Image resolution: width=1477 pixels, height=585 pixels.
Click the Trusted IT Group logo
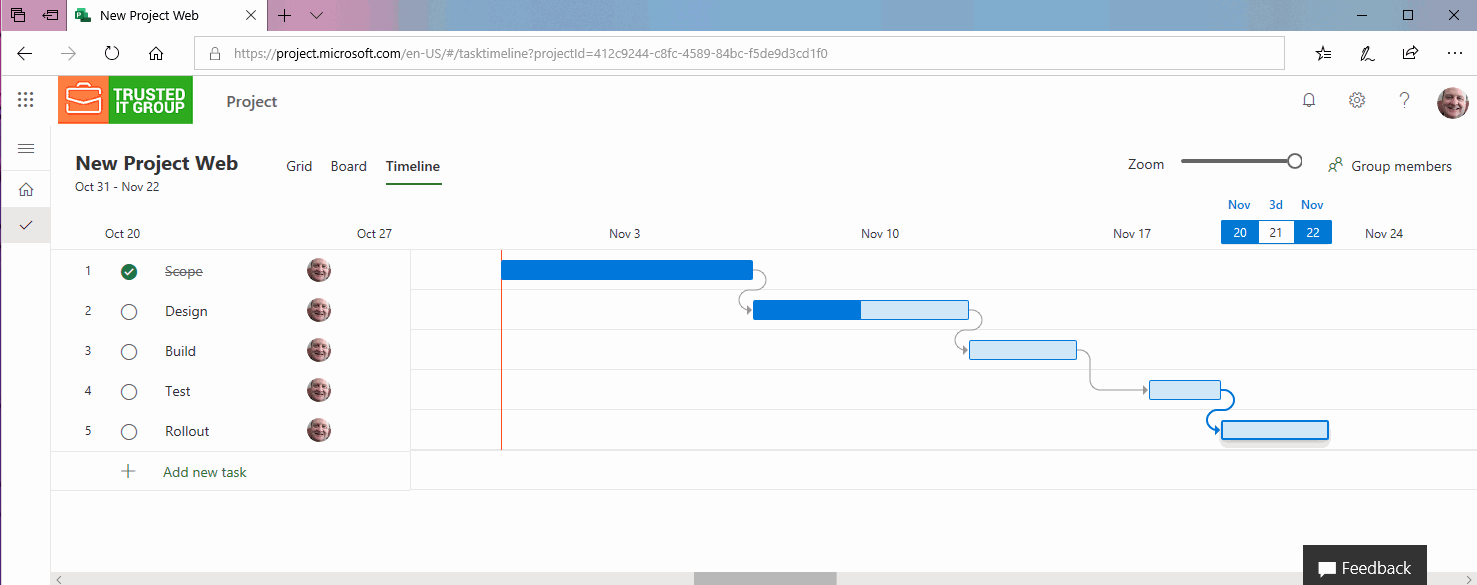[124, 99]
